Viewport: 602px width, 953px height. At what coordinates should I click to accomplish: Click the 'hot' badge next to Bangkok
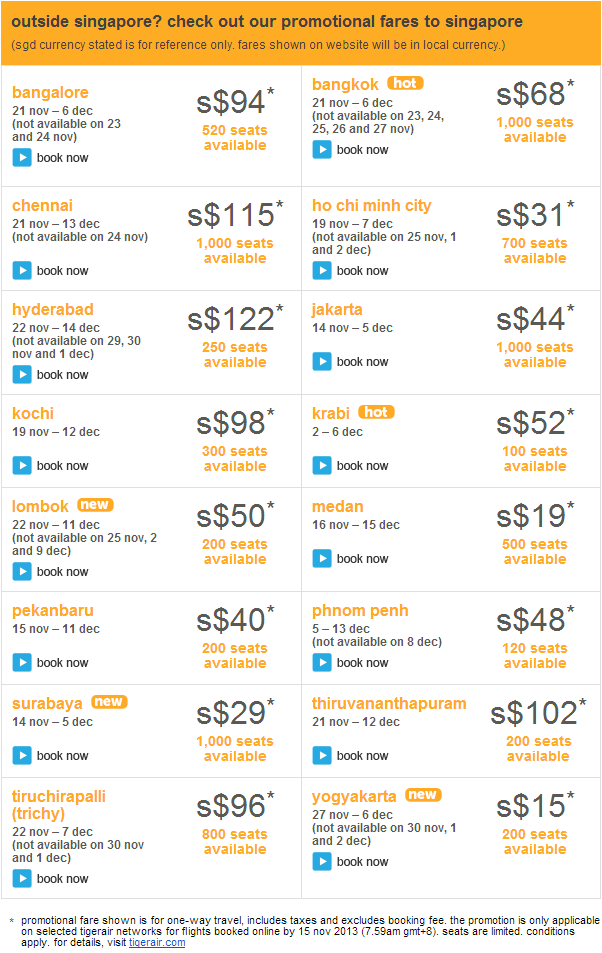tap(406, 83)
